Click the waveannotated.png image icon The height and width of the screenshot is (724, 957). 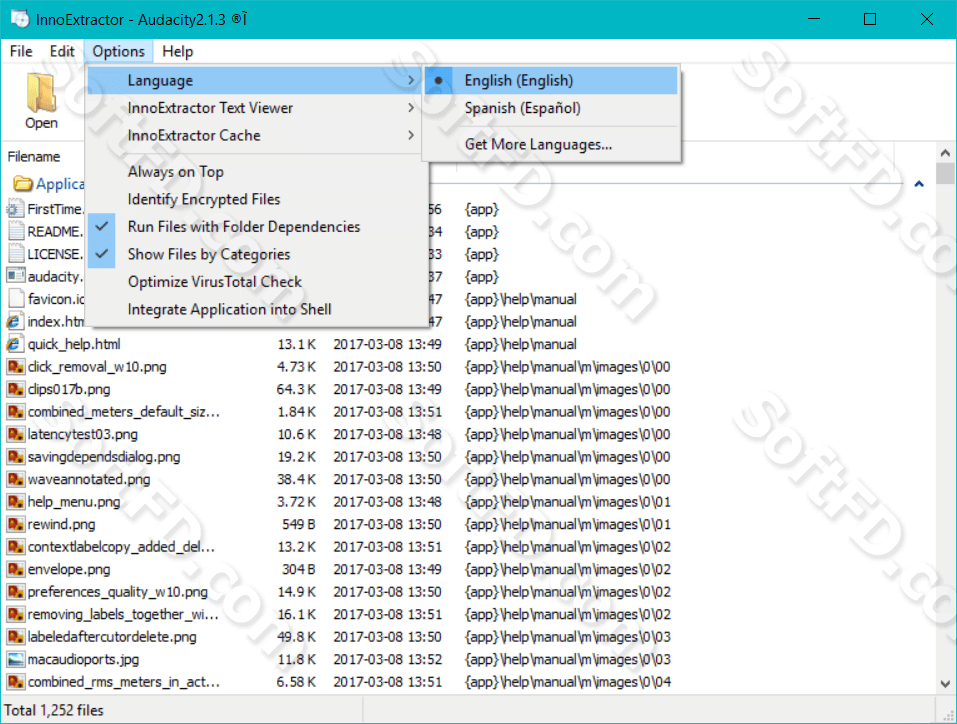[x=15, y=480]
